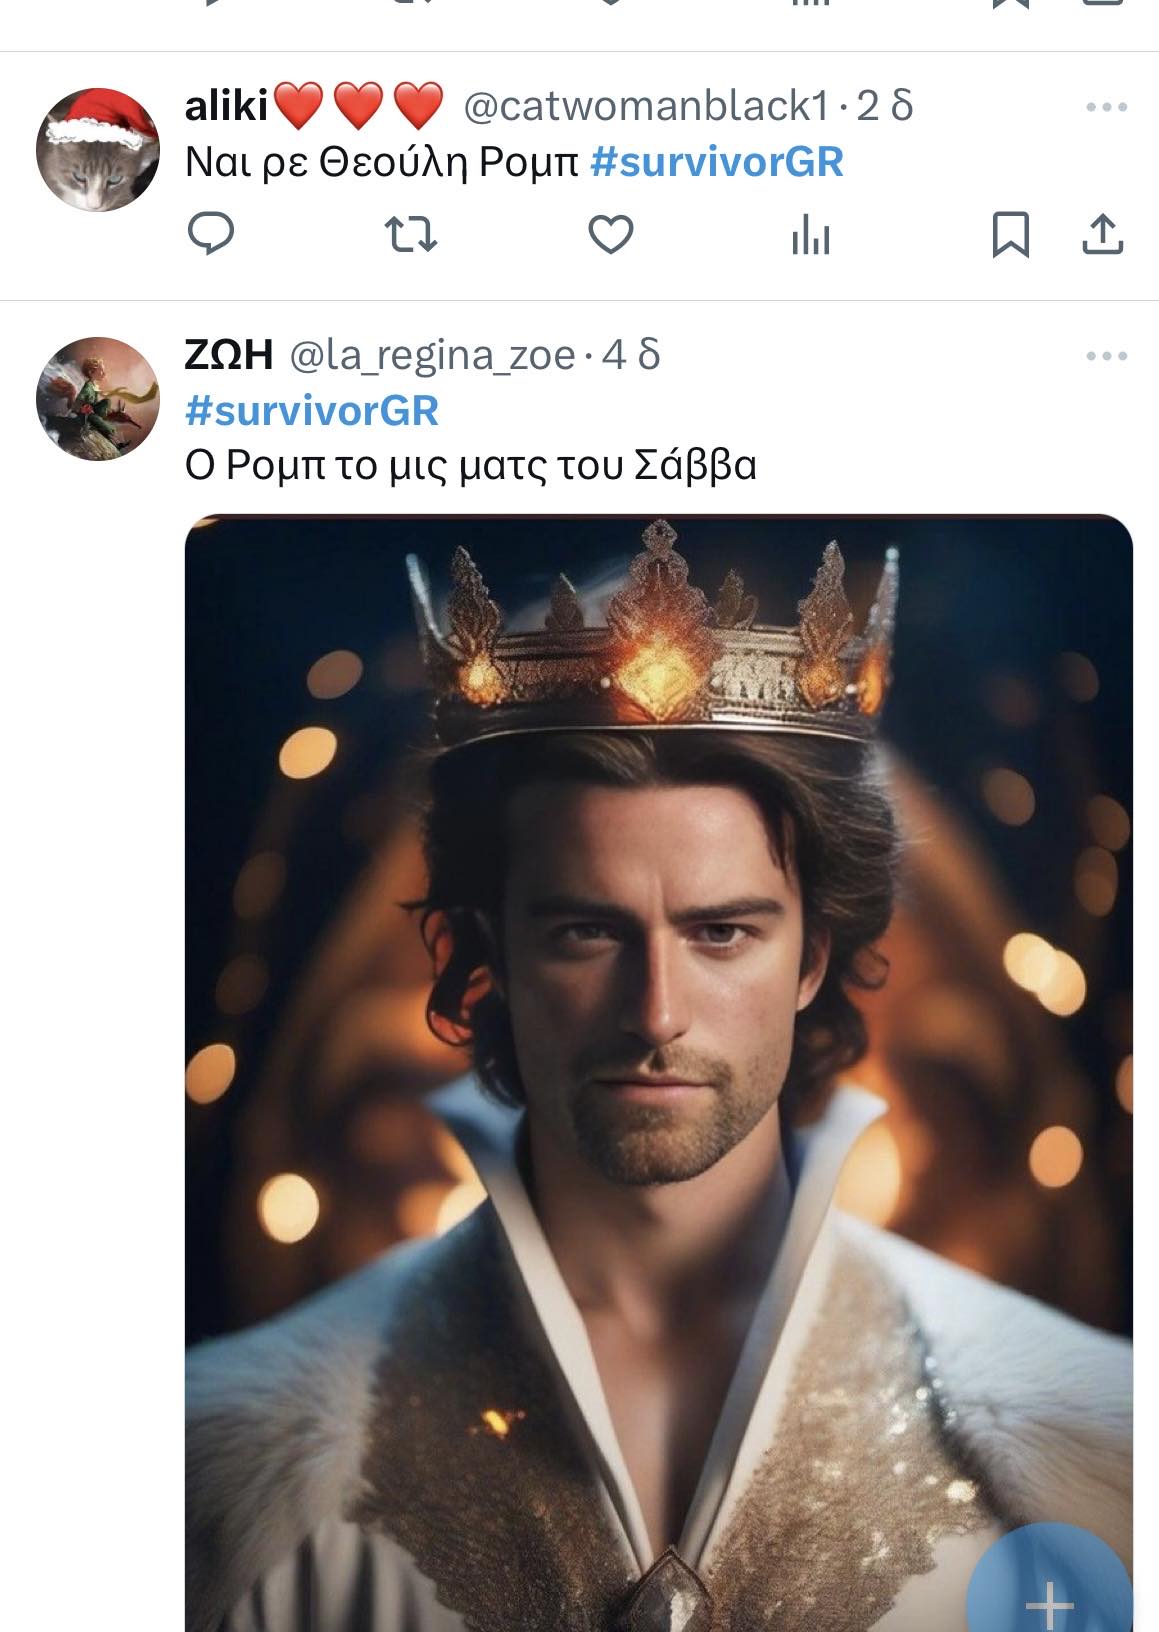Viewport: 1159px width, 1632px height.
Task: Retweet aliki's post about Ρομπ
Action: click(x=411, y=235)
